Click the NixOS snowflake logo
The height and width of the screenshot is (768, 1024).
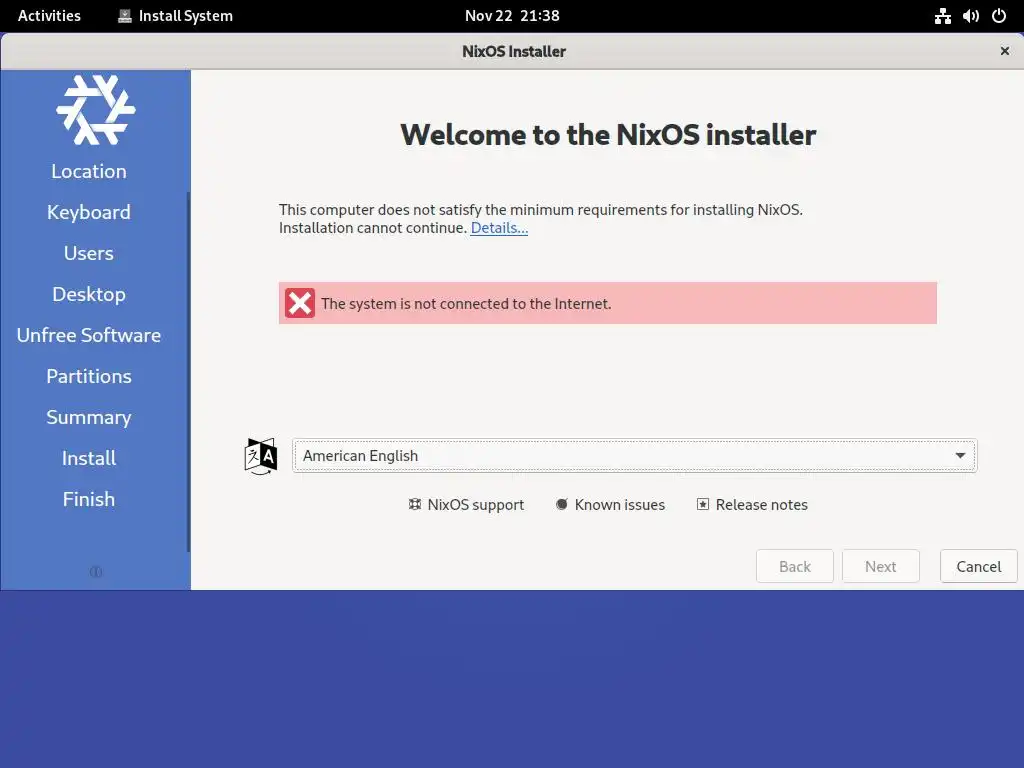click(x=95, y=109)
